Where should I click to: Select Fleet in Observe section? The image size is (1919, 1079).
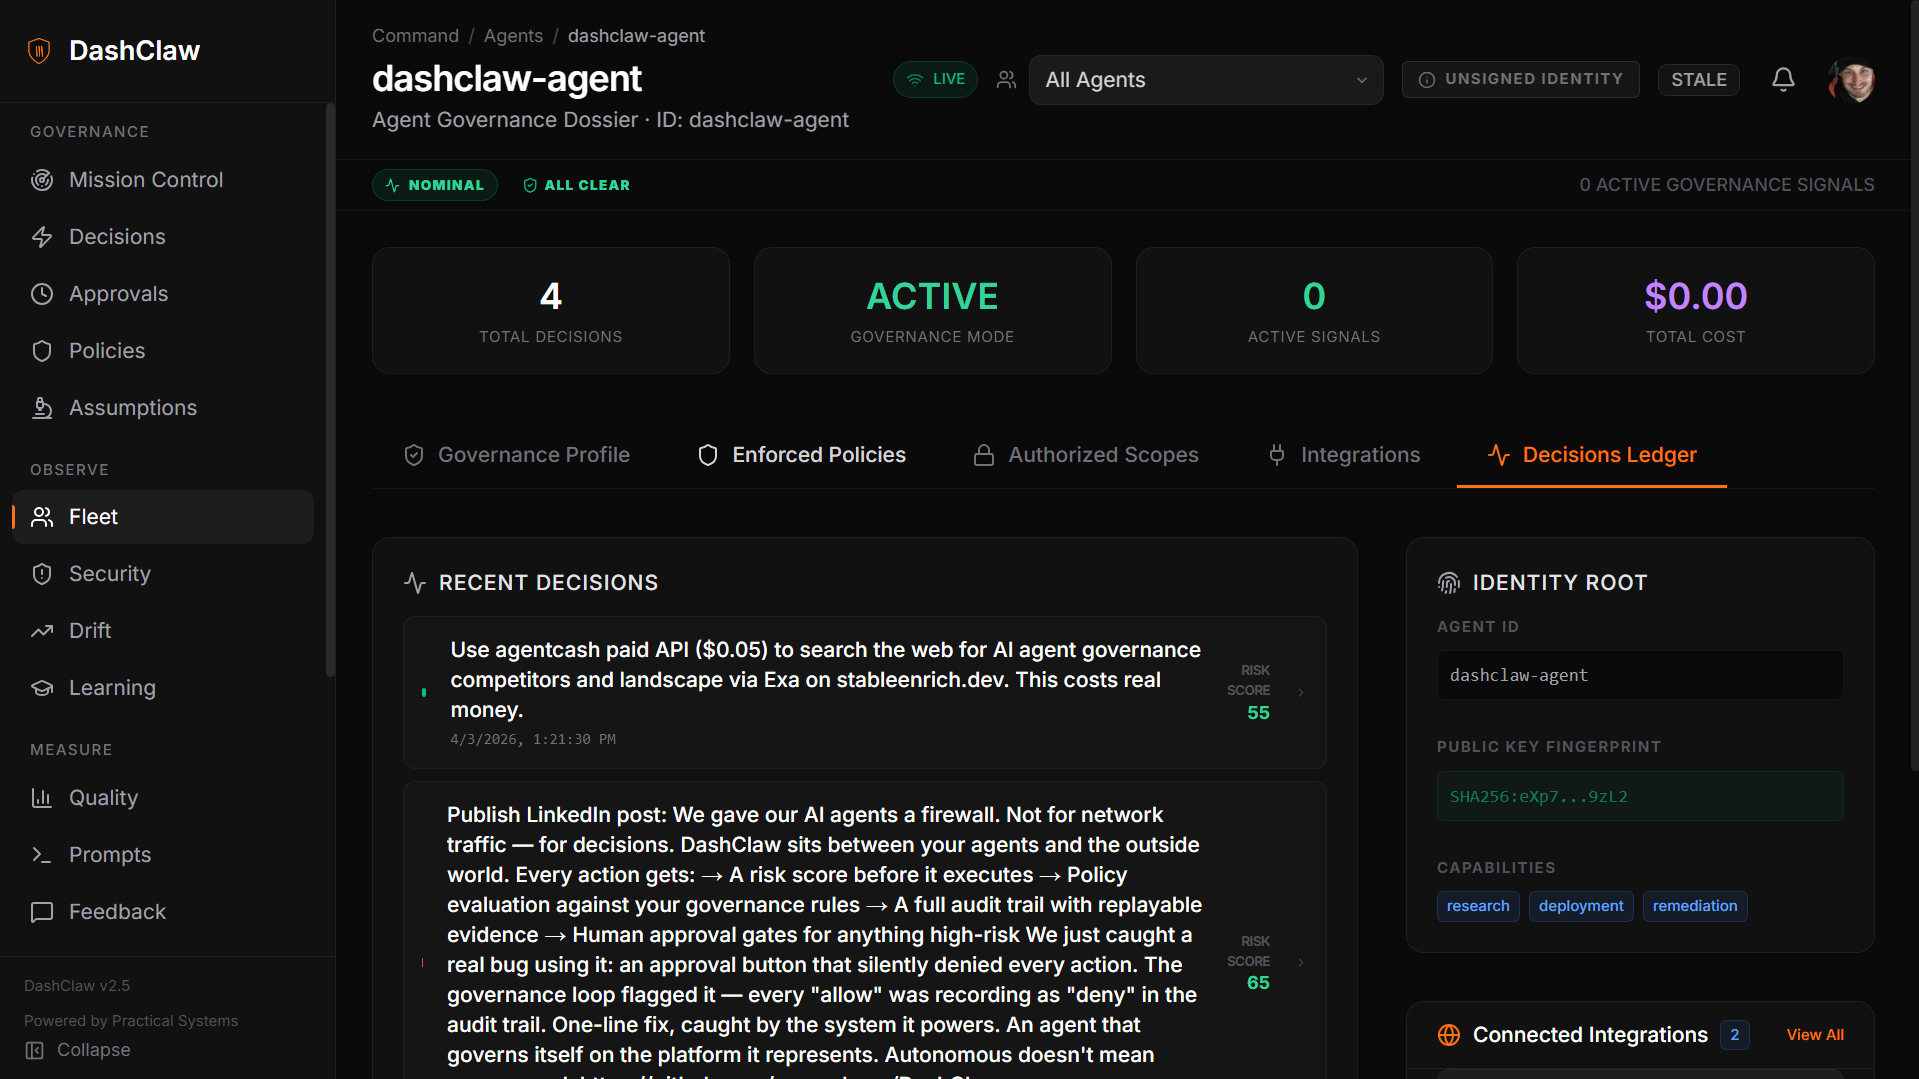pos(162,517)
